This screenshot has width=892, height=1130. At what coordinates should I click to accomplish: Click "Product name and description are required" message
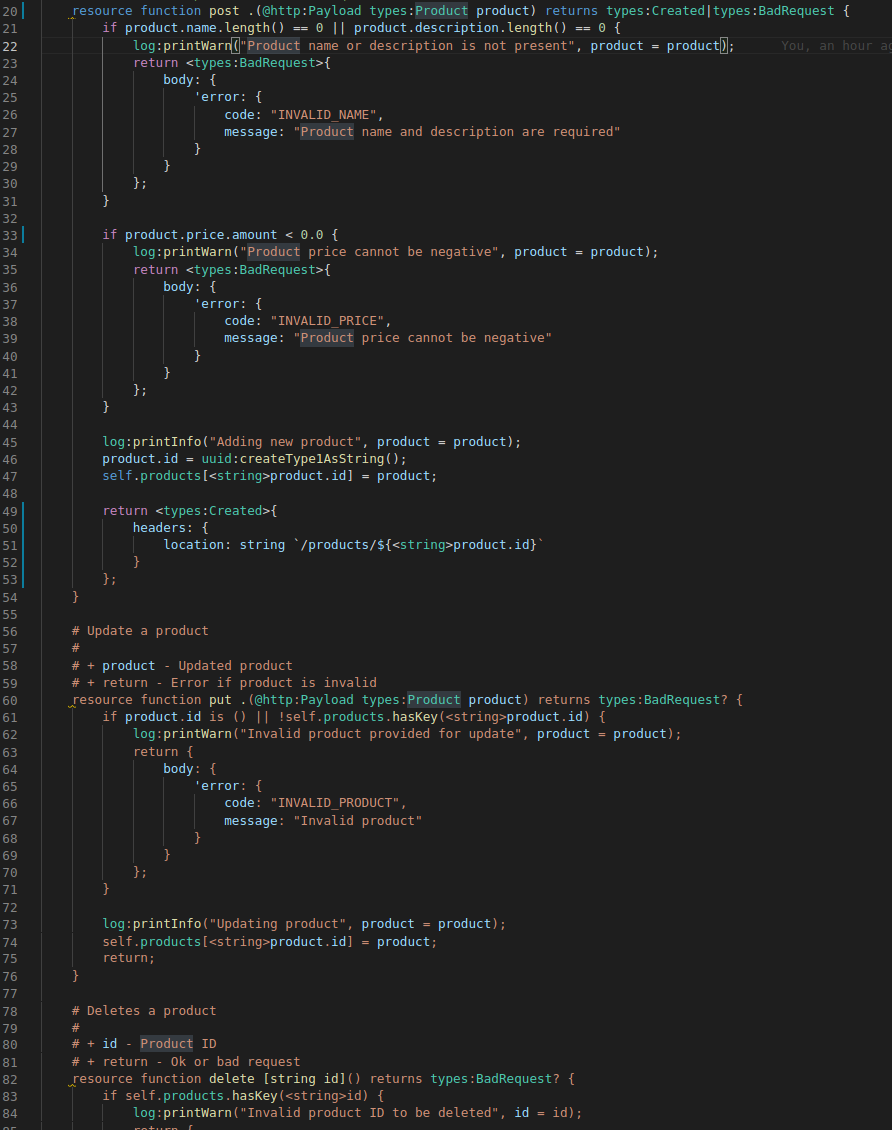[x=457, y=132]
